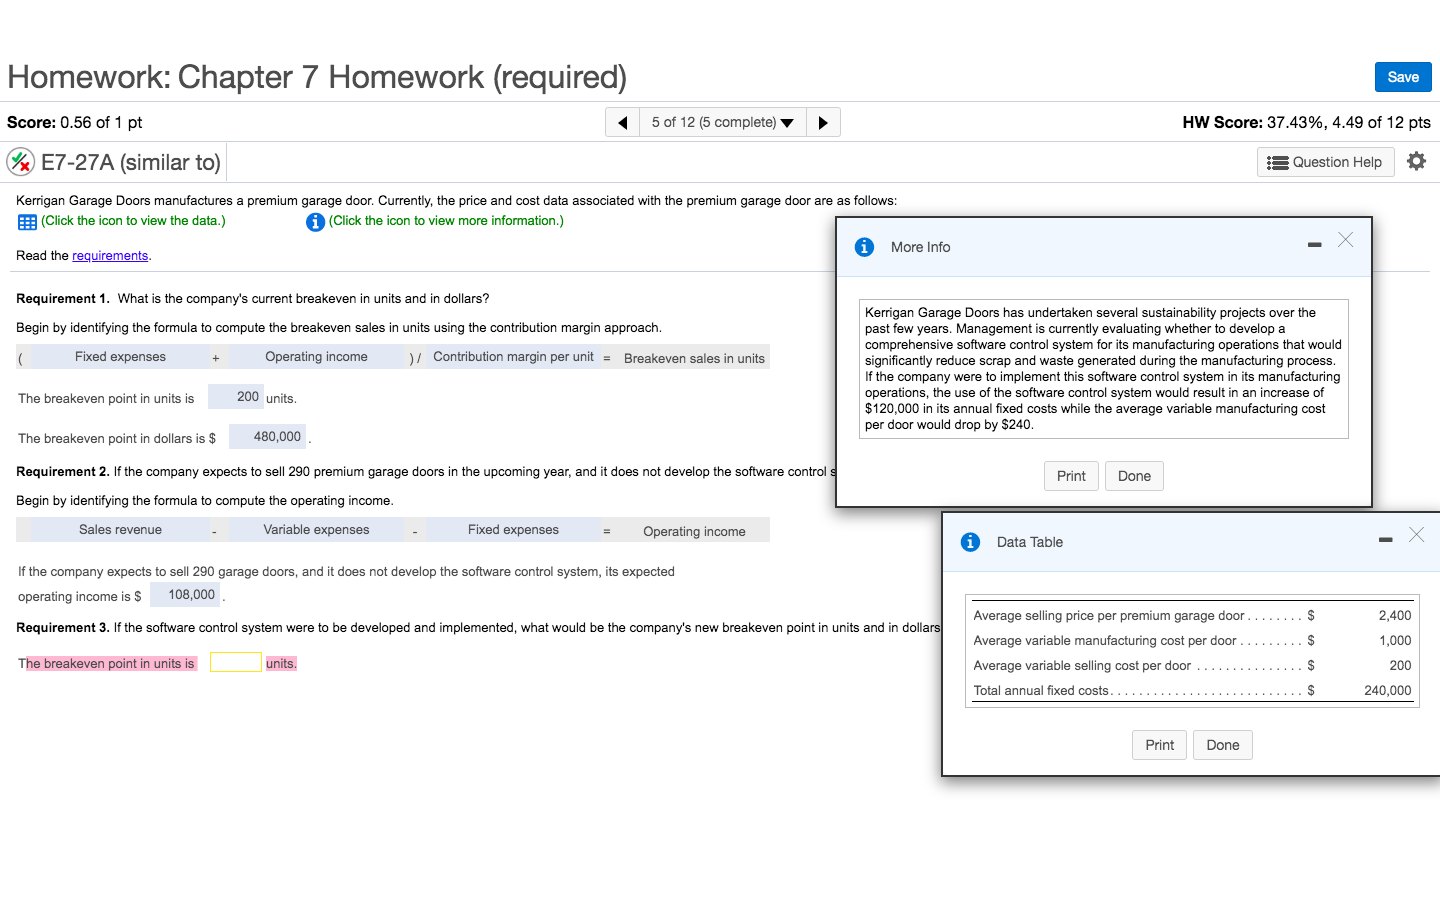
Task: Click the Data Table dialog info icon
Action: 970,542
